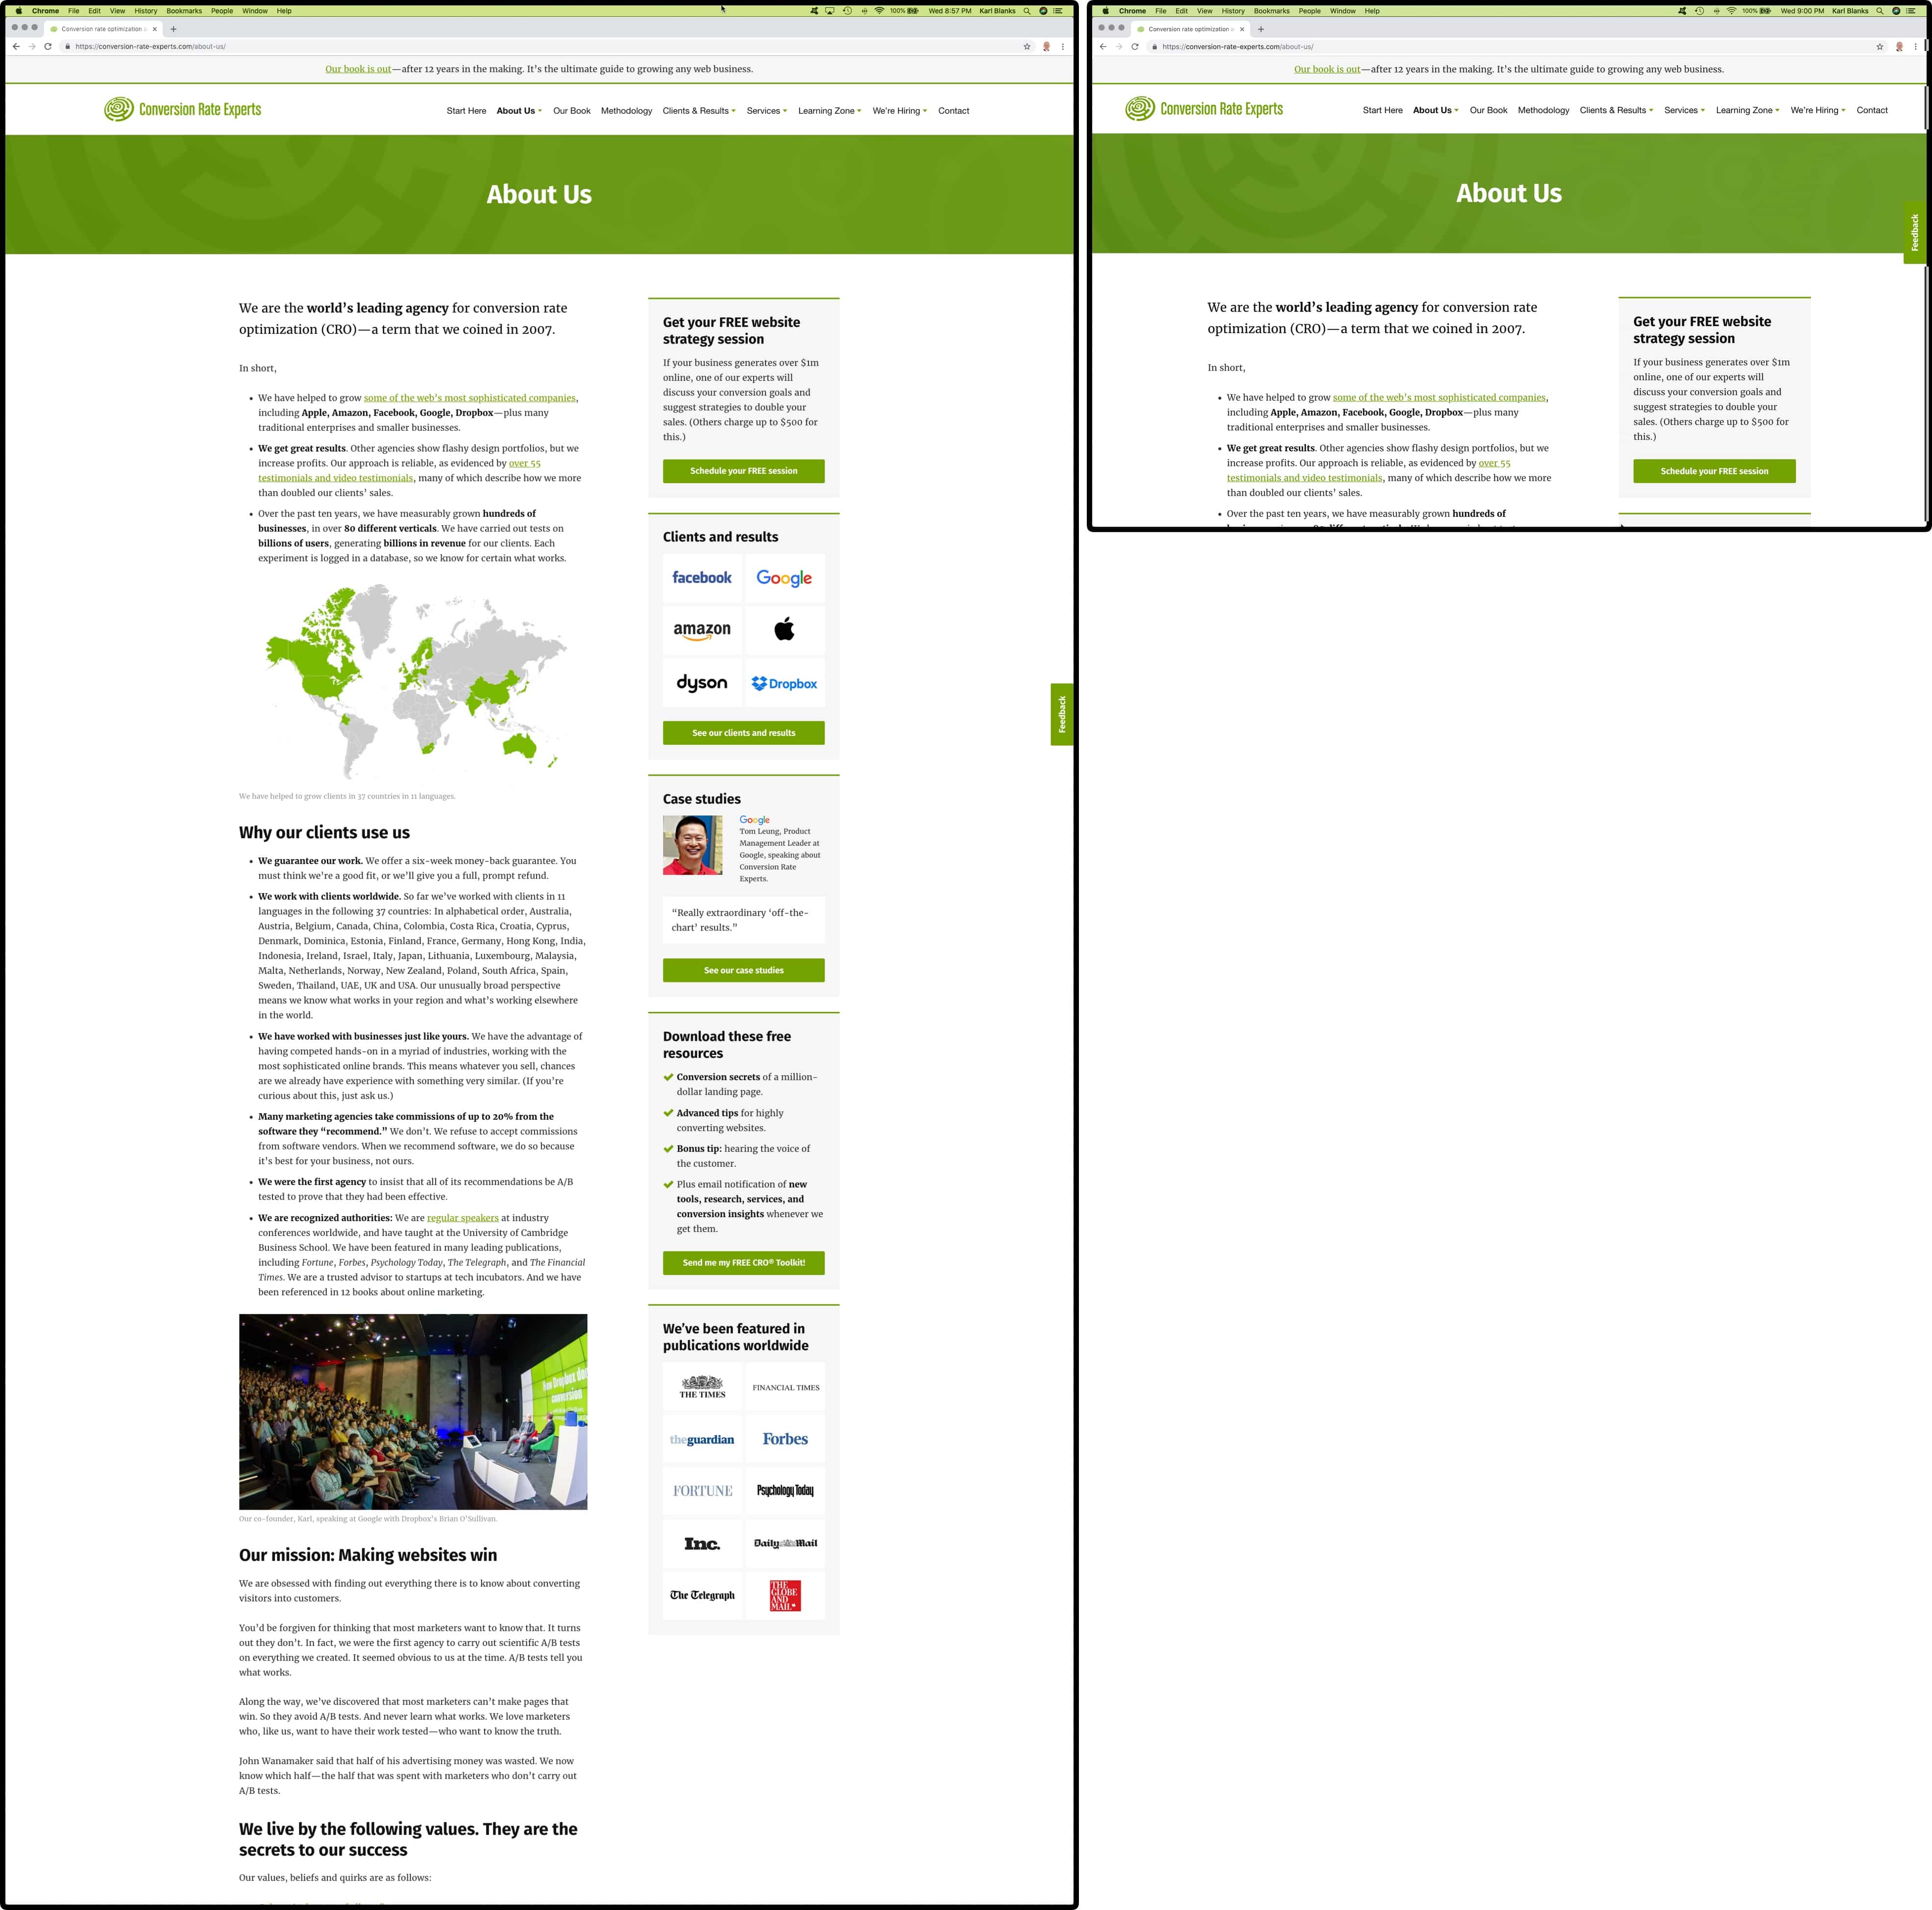
Task: Open the Feedback side tab in left window
Action: pos(1062,714)
